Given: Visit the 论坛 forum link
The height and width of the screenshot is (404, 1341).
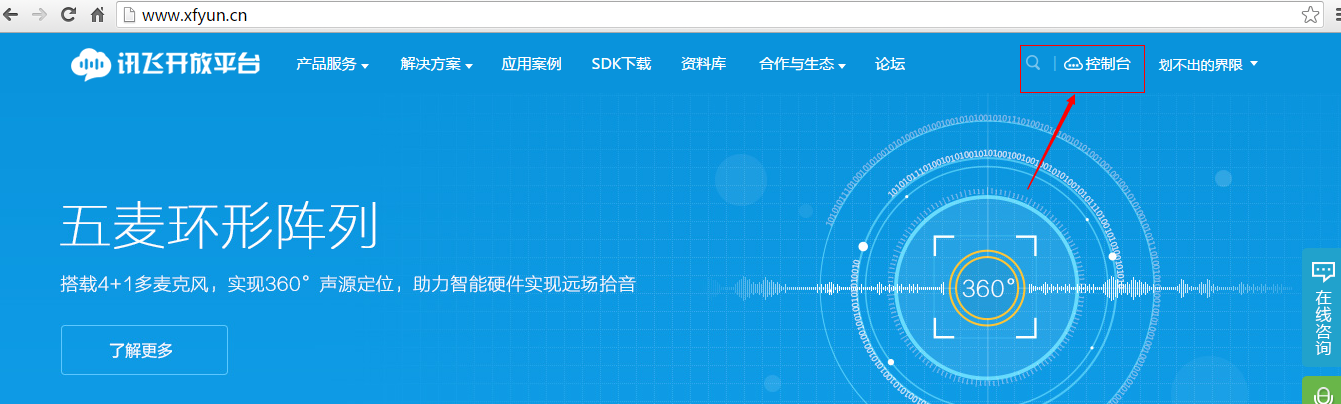Looking at the screenshot, I should click(x=890, y=64).
